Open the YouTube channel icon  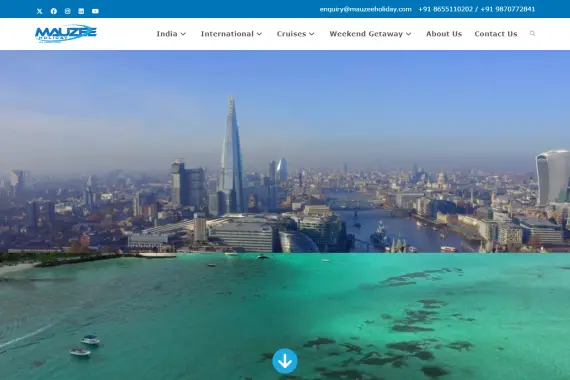coord(95,11)
